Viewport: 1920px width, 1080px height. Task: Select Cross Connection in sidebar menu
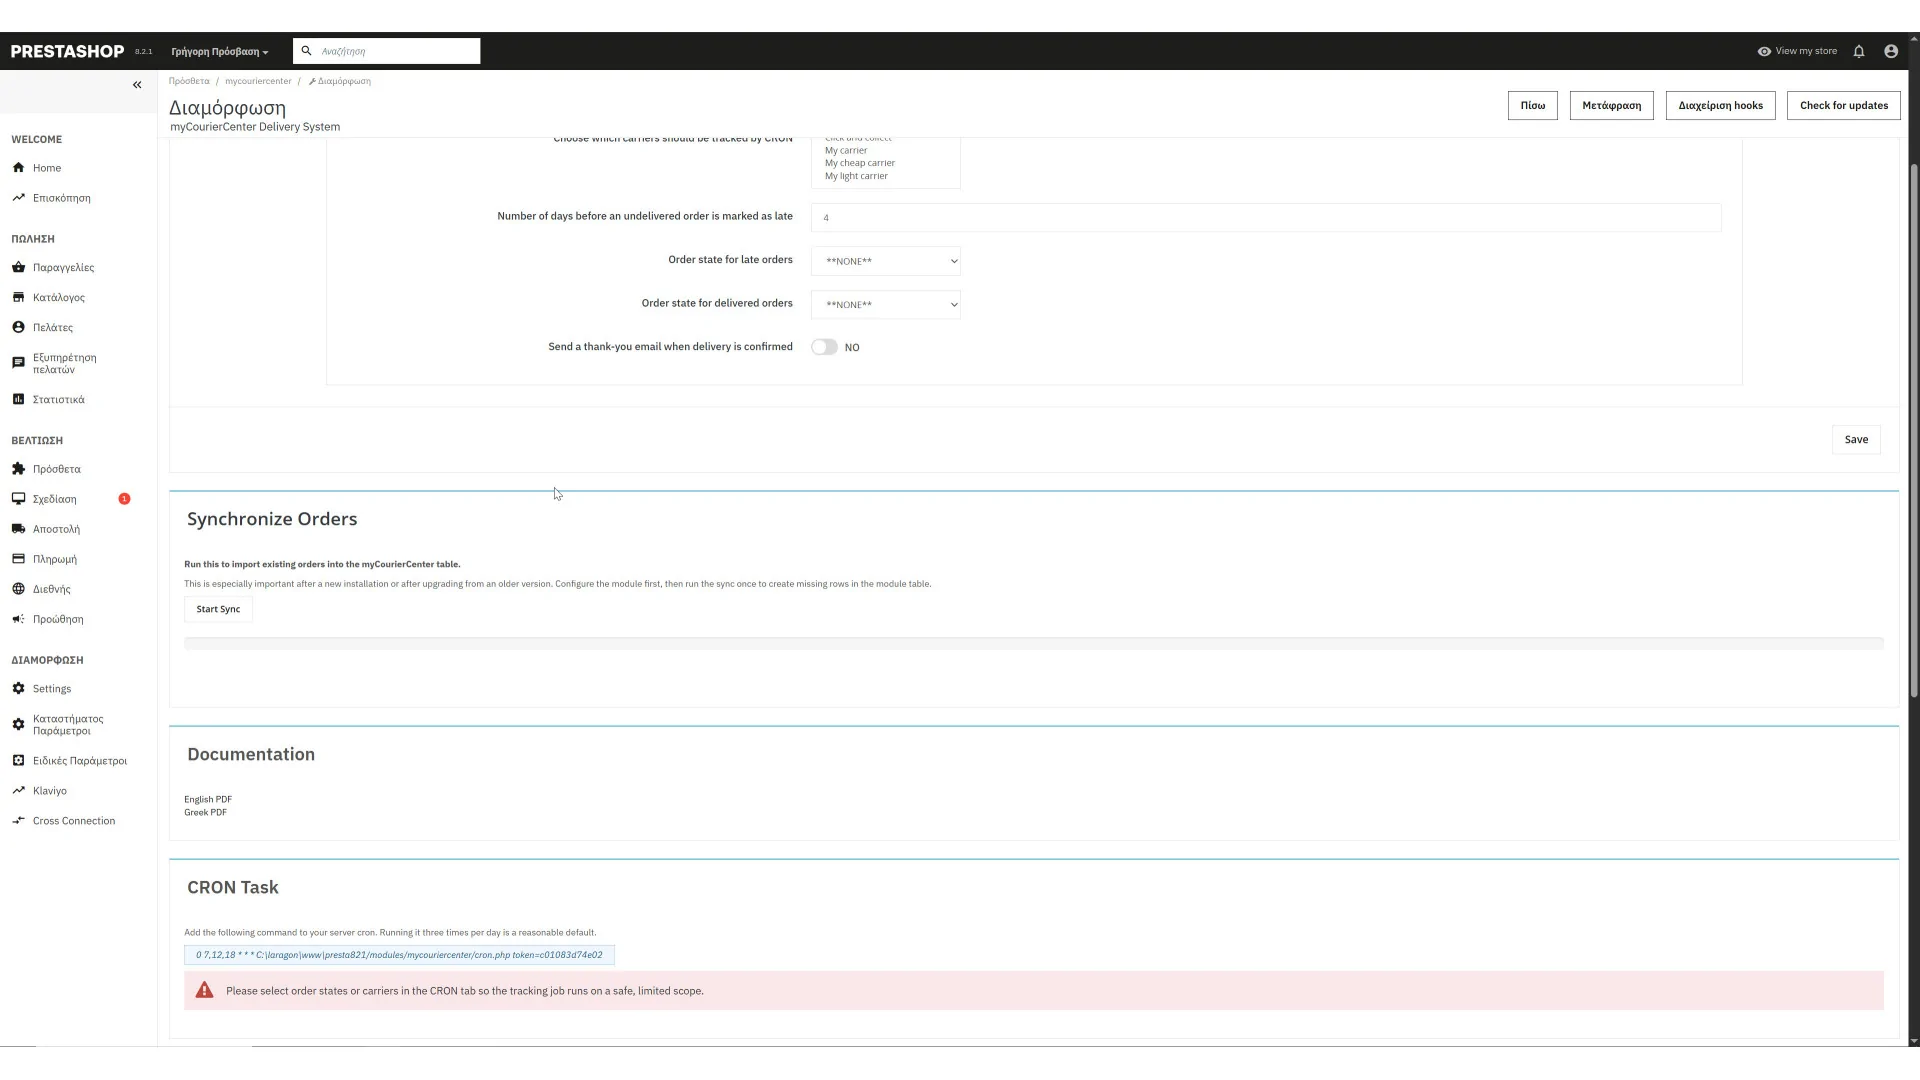(x=73, y=821)
